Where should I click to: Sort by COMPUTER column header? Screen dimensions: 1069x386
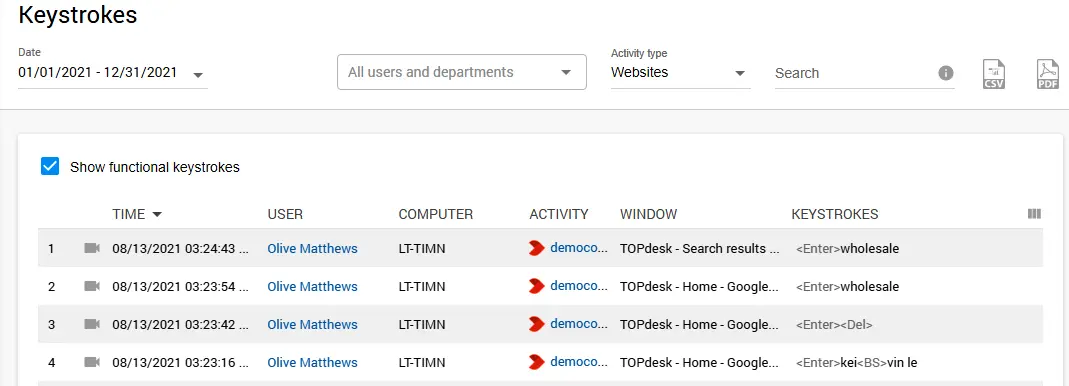point(436,214)
